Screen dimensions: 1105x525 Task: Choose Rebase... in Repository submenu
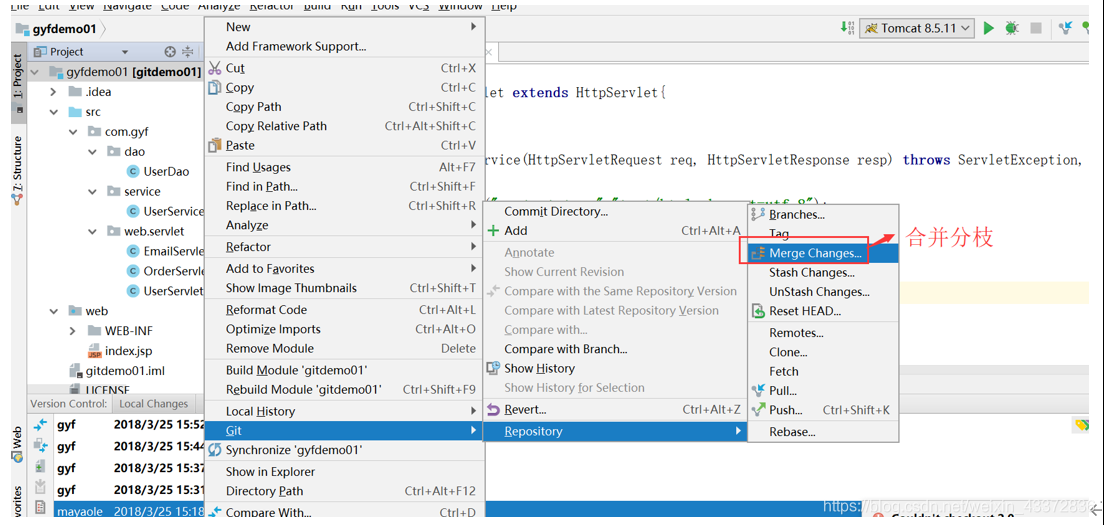(x=822, y=432)
